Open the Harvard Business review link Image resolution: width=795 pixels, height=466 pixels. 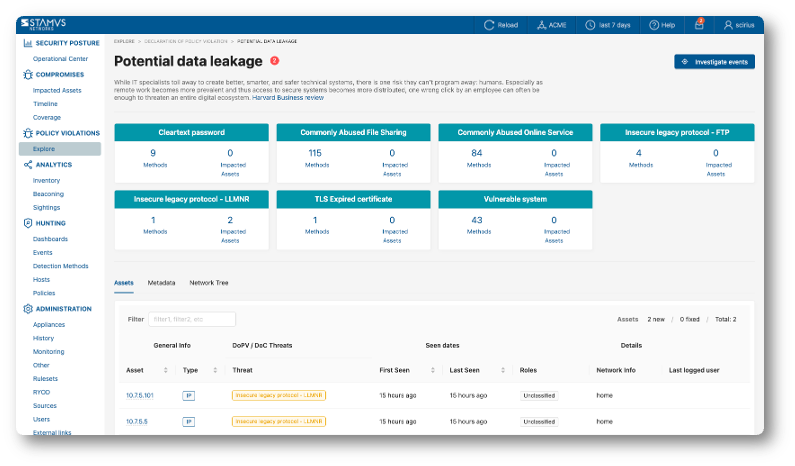click(x=287, y=98)
